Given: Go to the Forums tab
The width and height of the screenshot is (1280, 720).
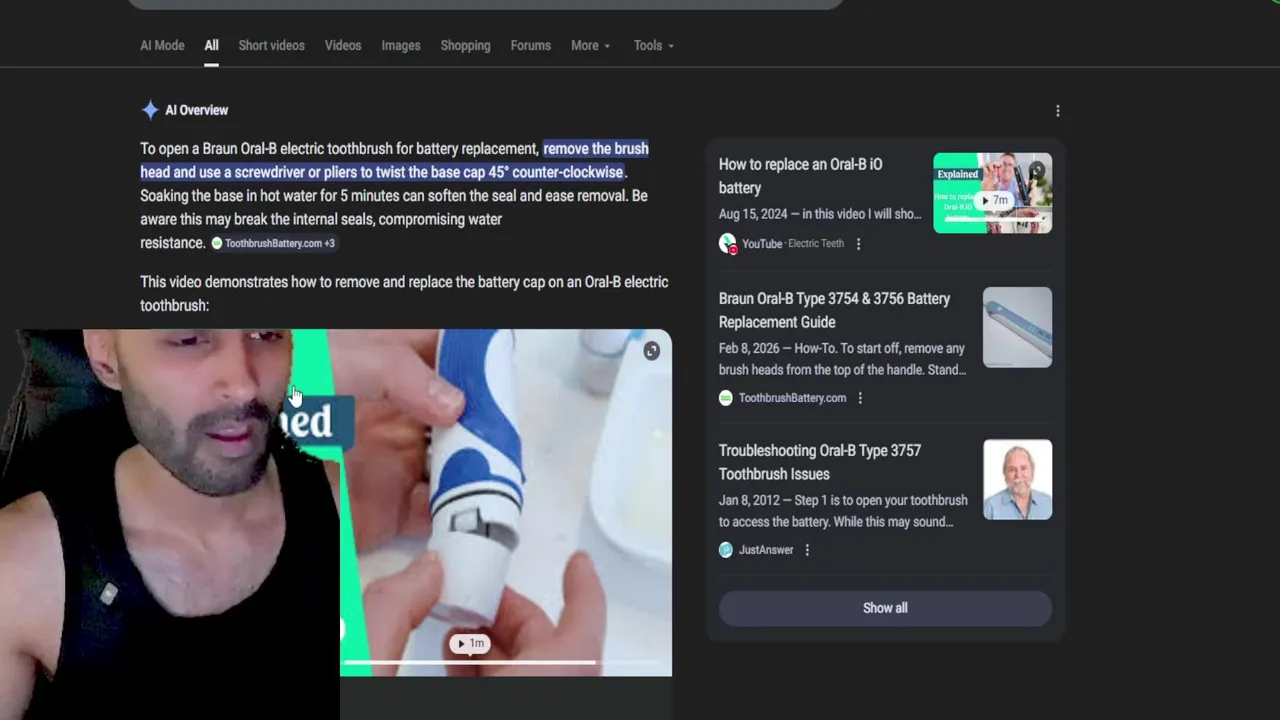Looking at the screenshot, I should [x=530, y=45].
